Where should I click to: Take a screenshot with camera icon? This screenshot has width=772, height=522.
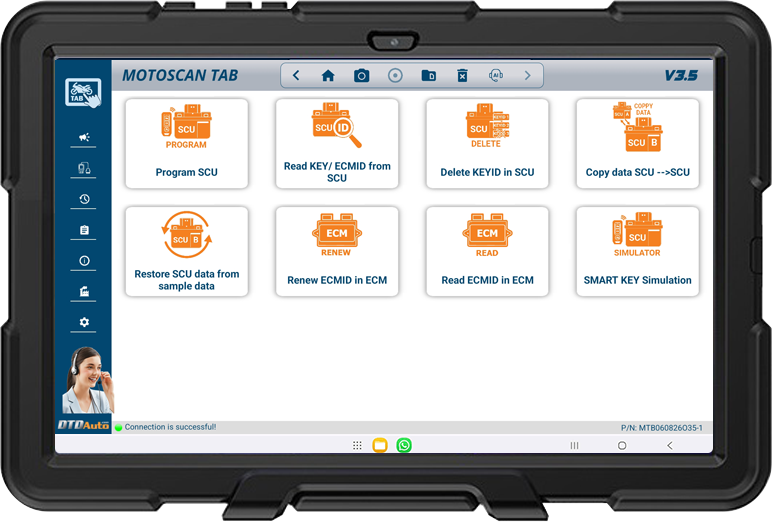point(361,75)
